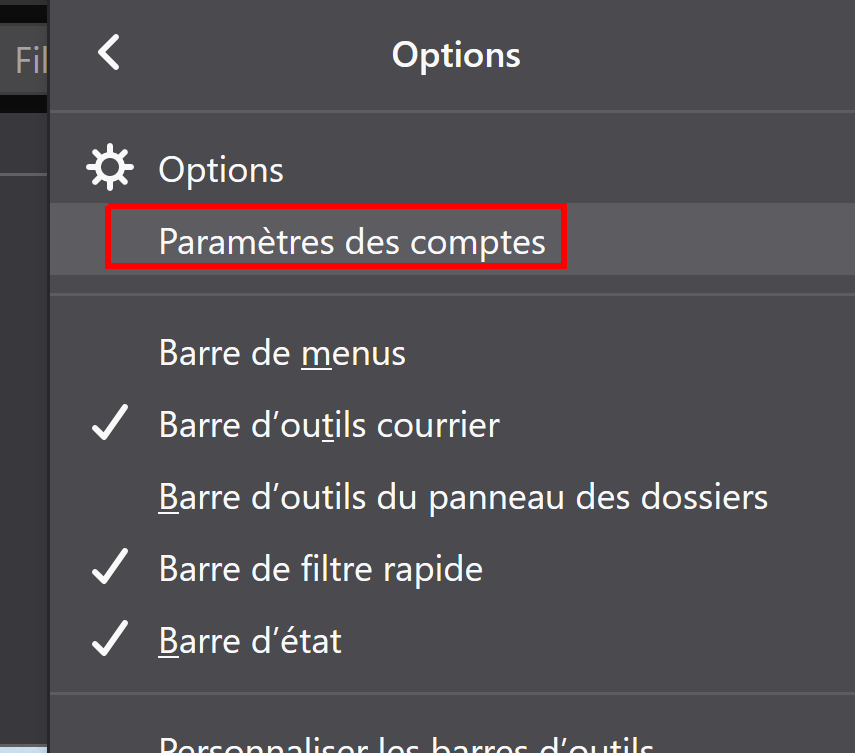Screen dimensions: 855x753
Task: Click the empty check slot before Barre de menus
Action: point(109,353)
